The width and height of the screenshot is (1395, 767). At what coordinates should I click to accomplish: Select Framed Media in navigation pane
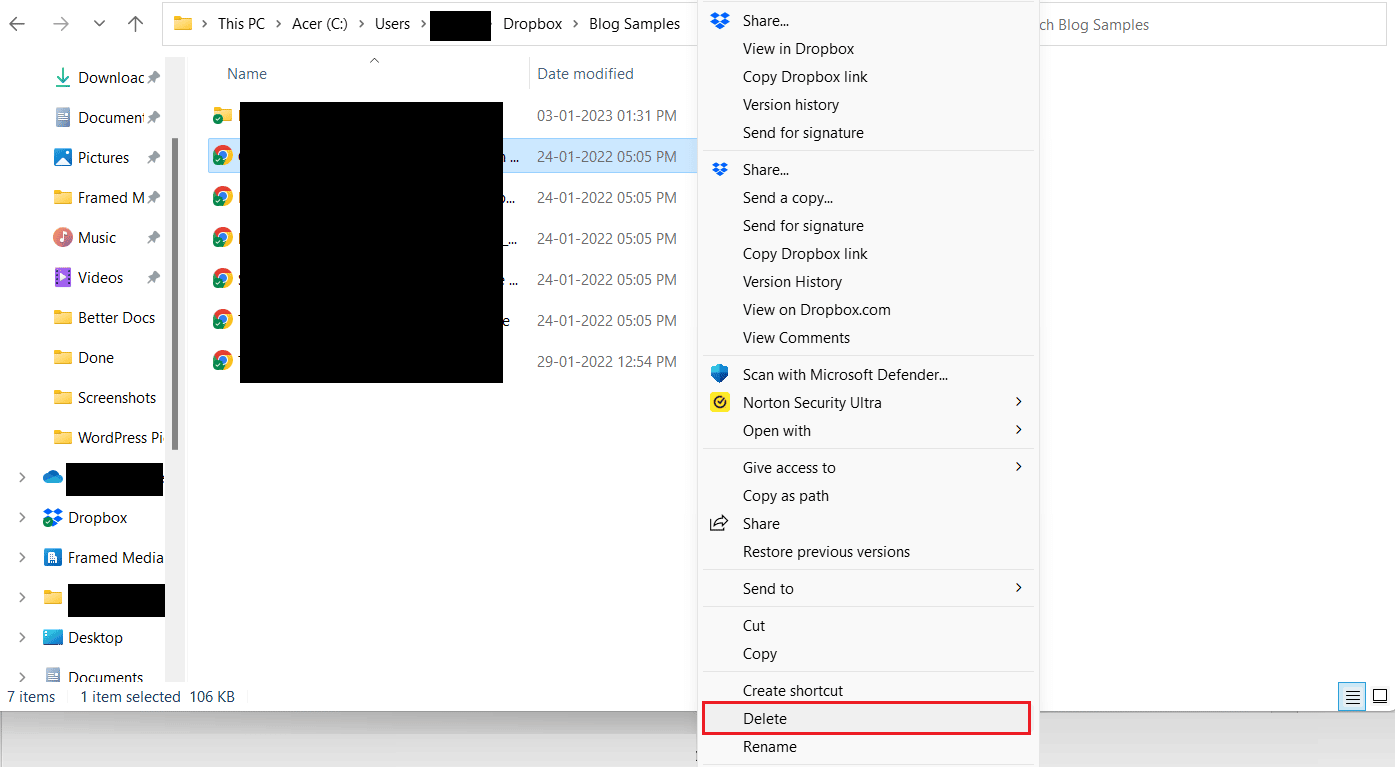(x=103, y=557)
